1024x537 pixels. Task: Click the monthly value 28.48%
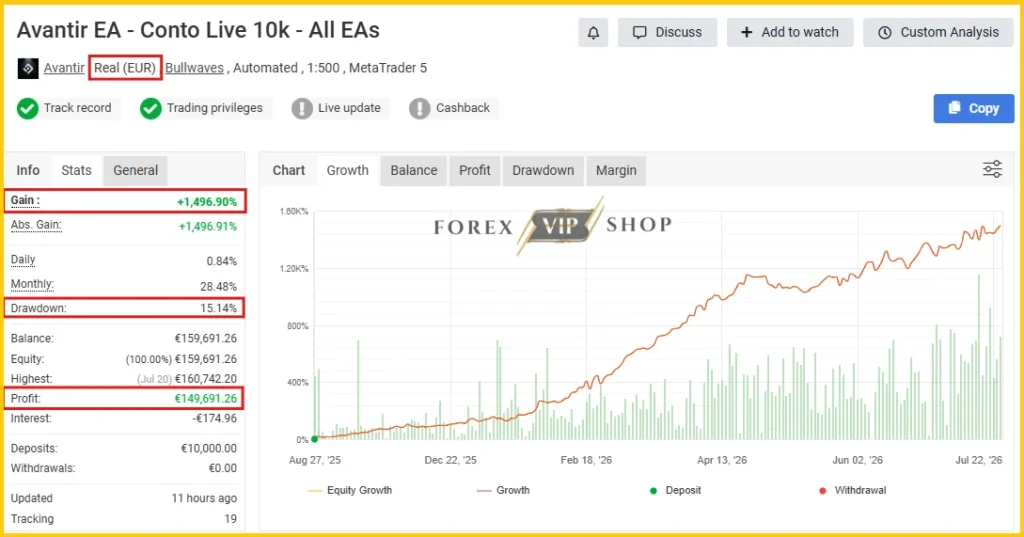tap(219, 286)
